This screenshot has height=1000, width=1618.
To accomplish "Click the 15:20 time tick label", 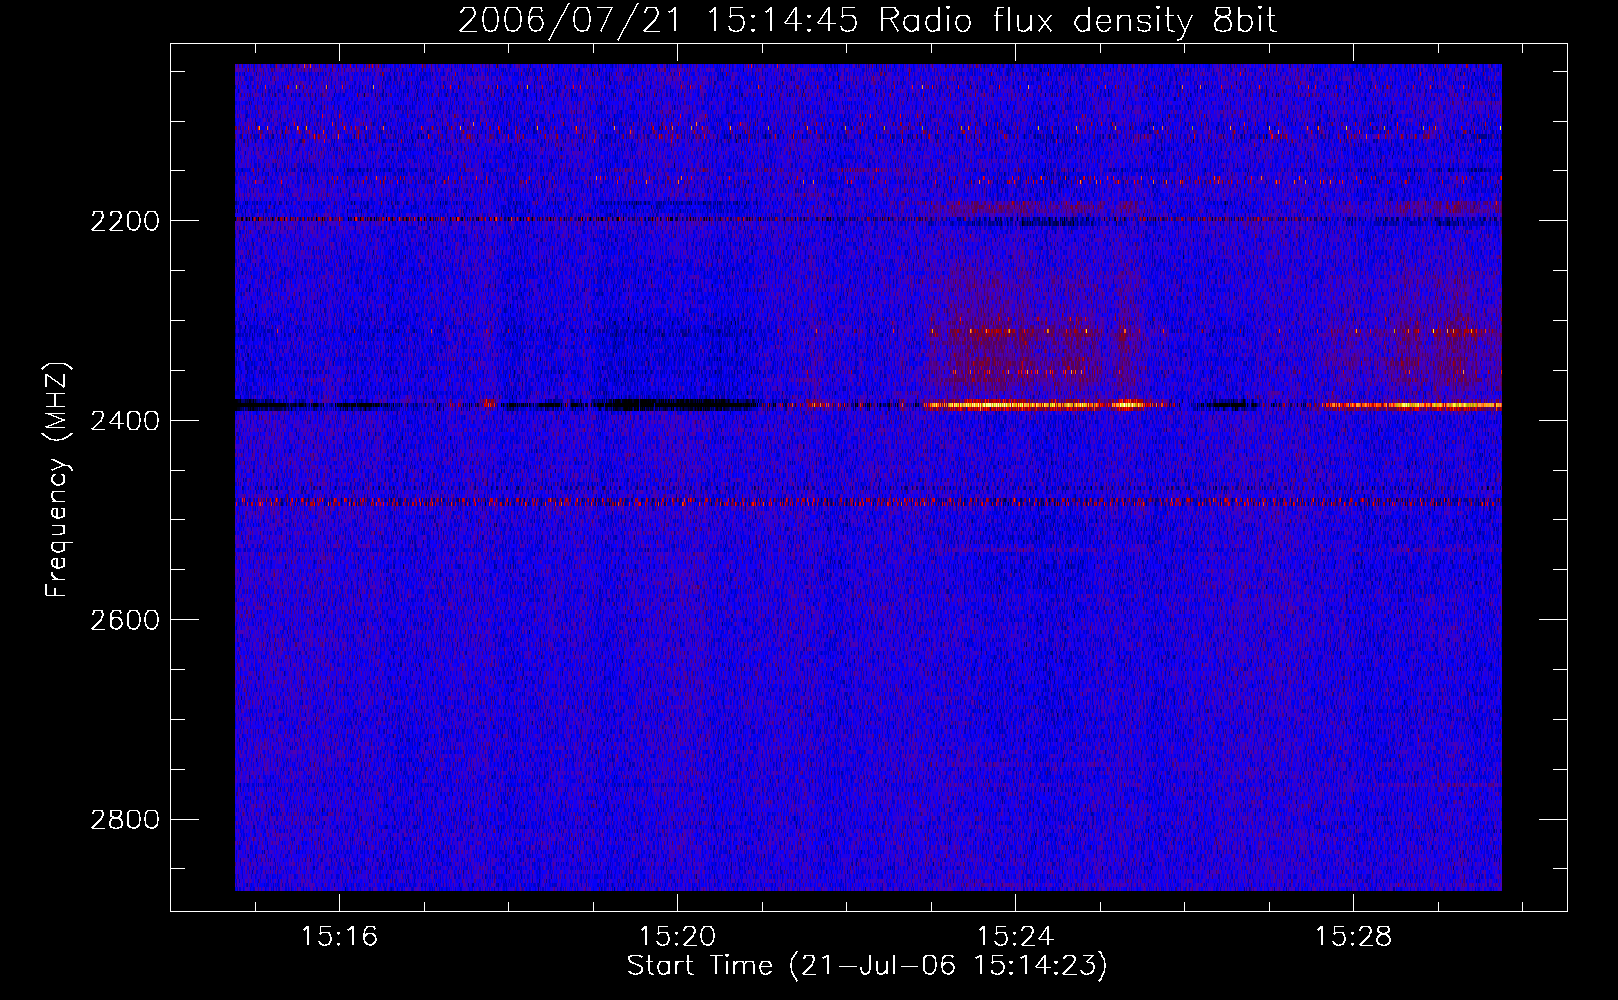I will click(x=677, y=937).
